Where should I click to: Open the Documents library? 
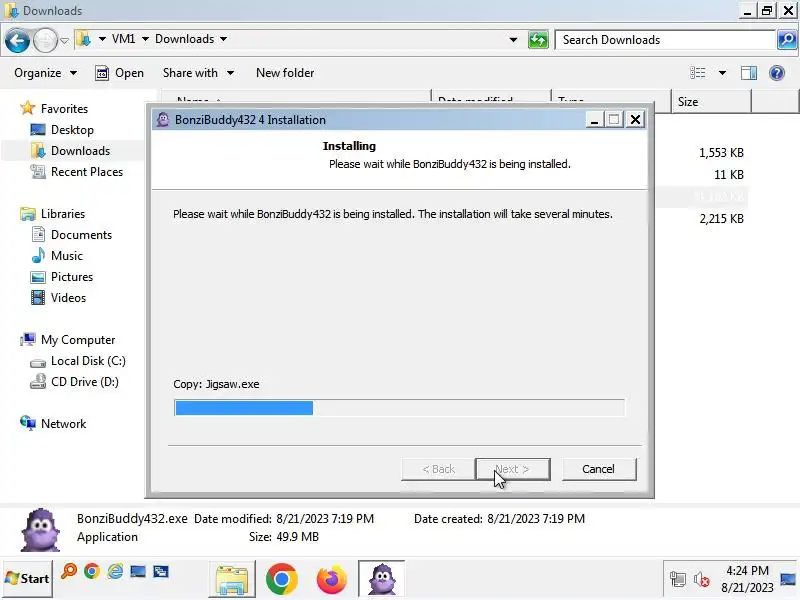click(x=81, y=235)
